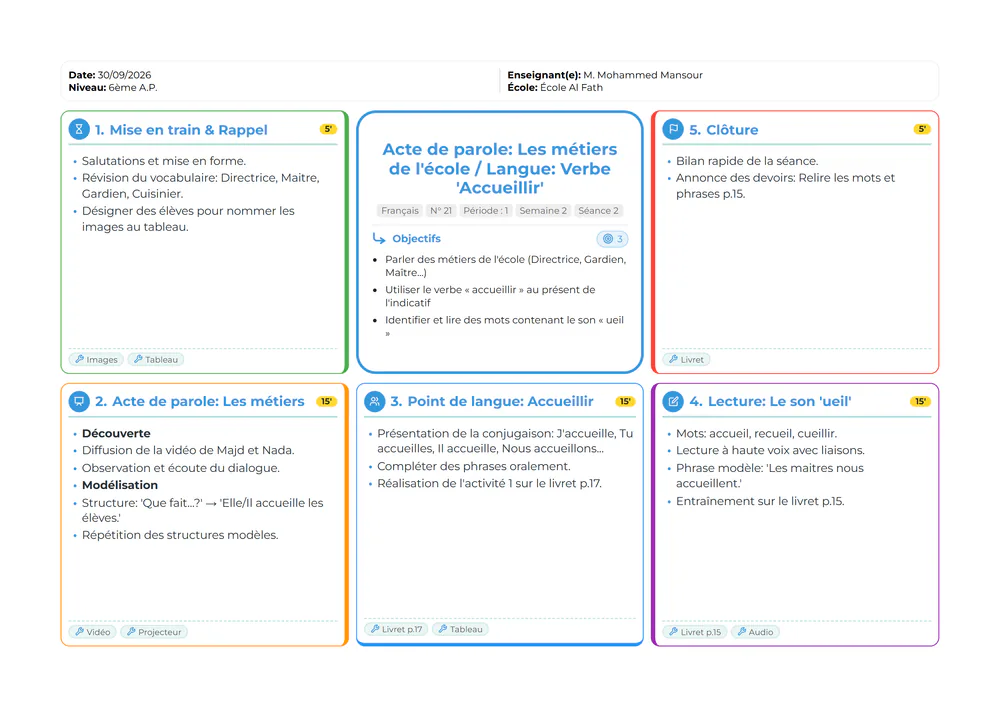Click the heading '4. Lecture: Le son 'ueil''

pos(770,401)
